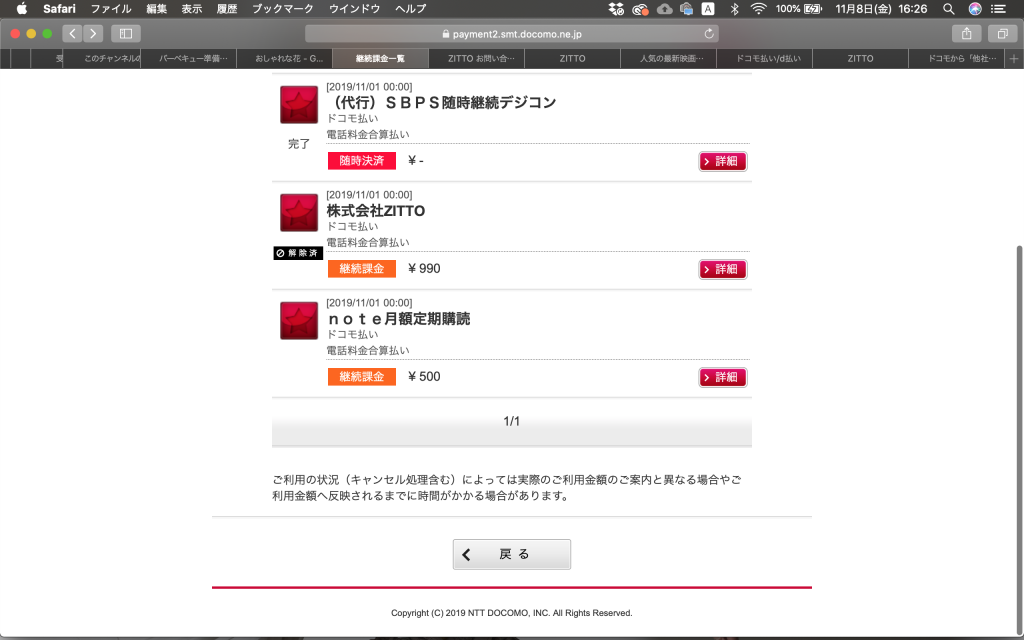
Task: Open the ヘルプ menu
Action: [411, 8]
